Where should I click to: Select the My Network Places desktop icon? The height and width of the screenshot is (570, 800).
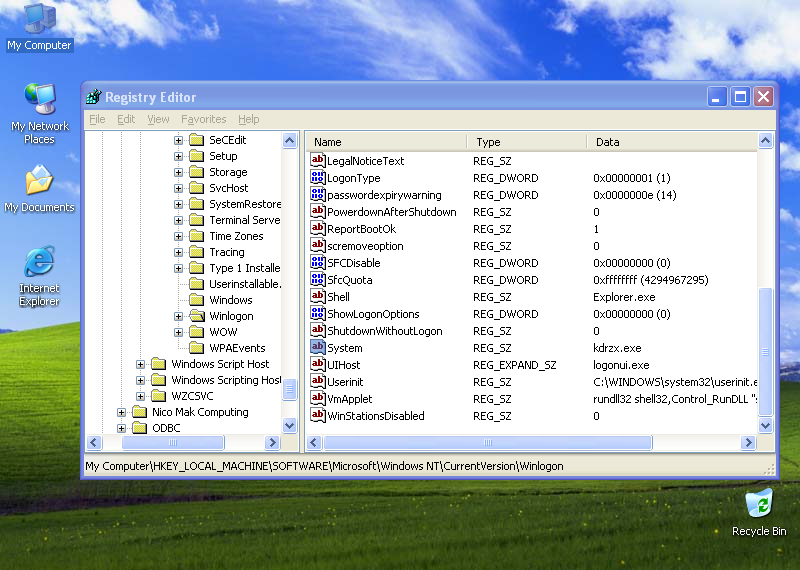39,113
